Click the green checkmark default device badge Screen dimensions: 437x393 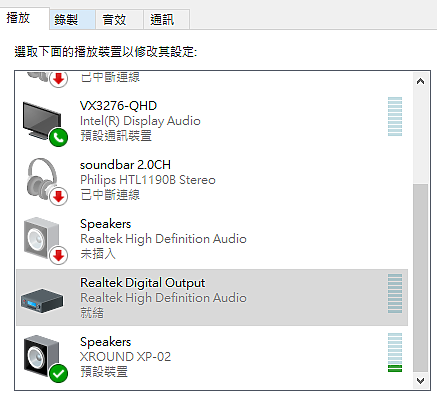click(59, 374)
